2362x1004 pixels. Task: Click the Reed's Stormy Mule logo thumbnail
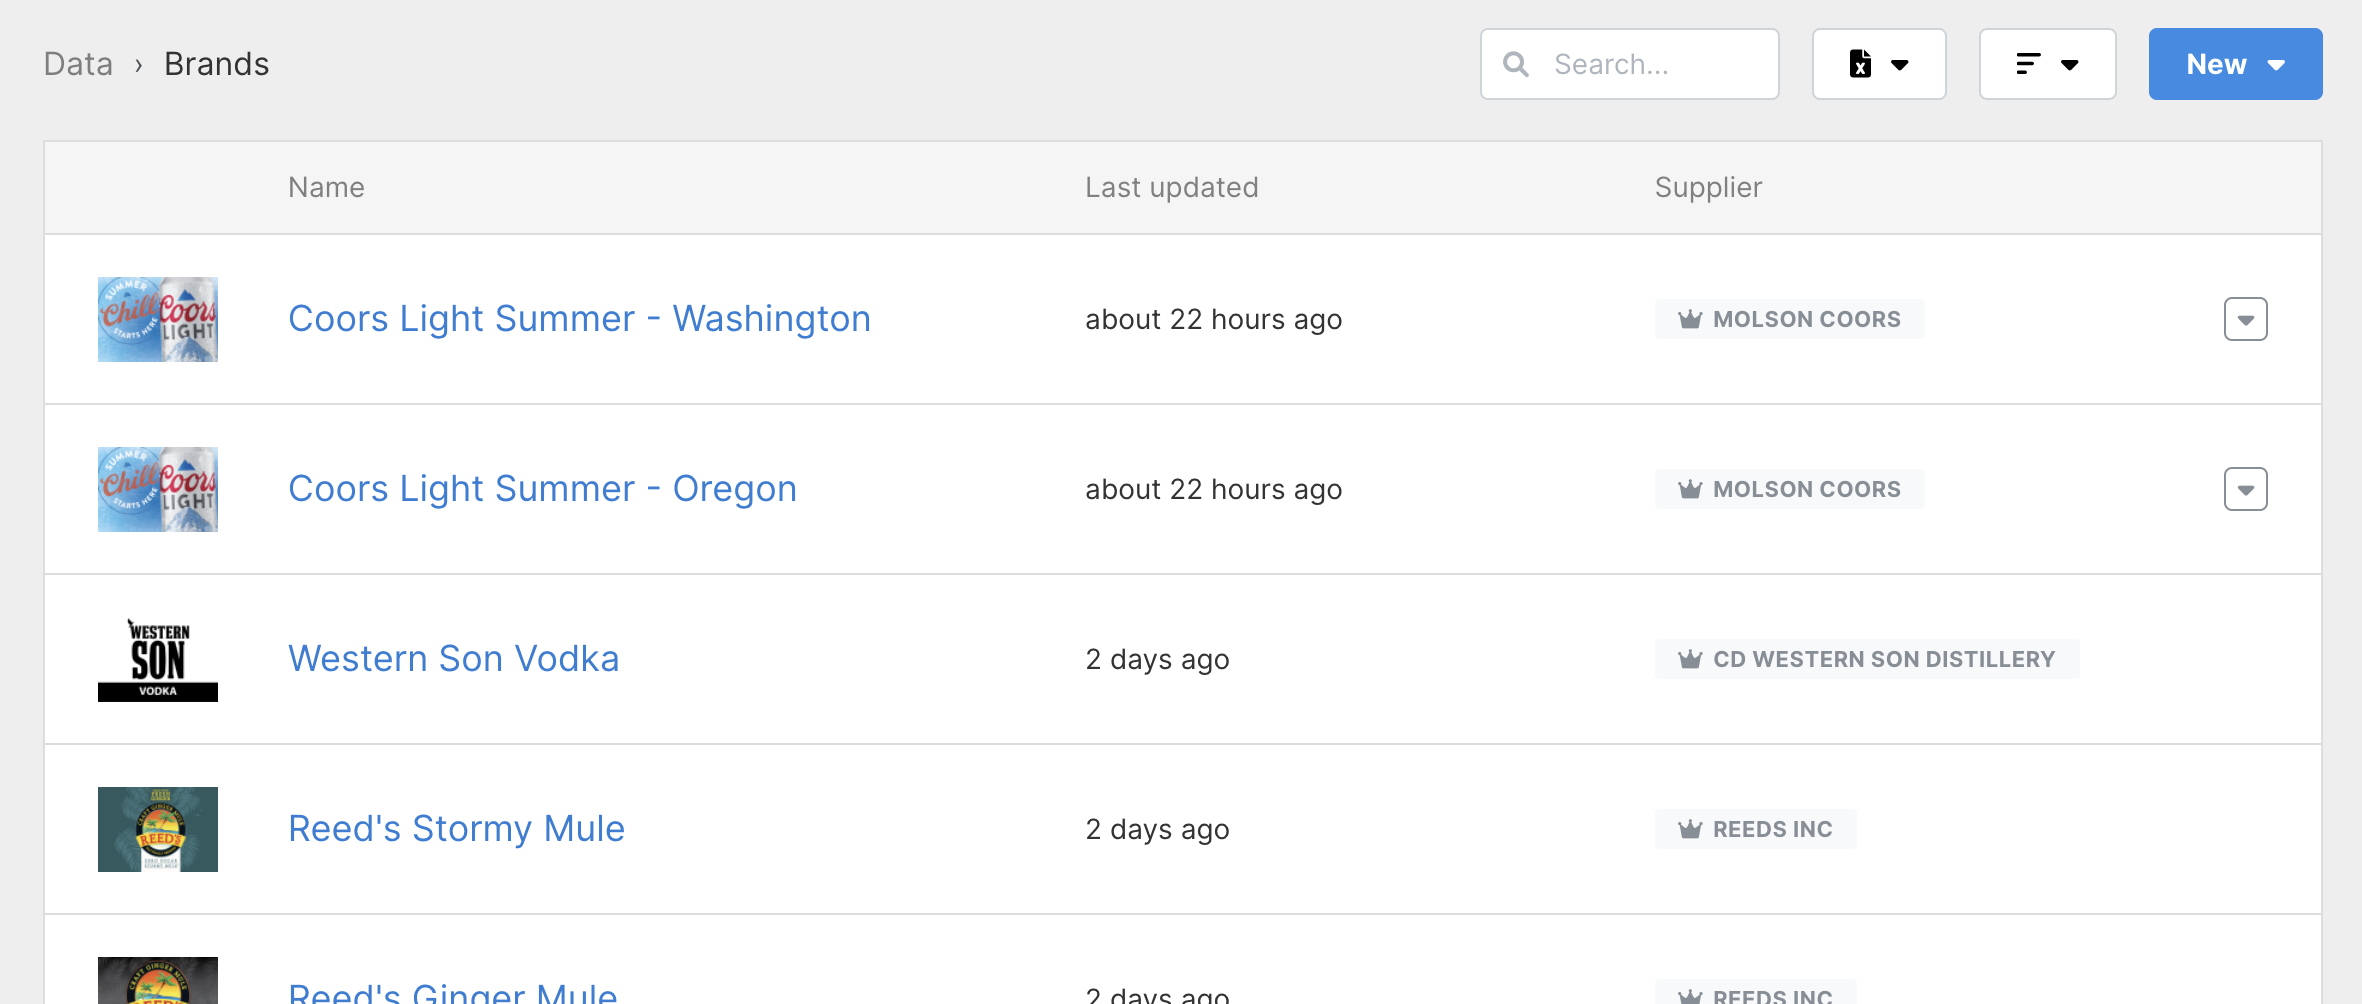tap(158, 829)
